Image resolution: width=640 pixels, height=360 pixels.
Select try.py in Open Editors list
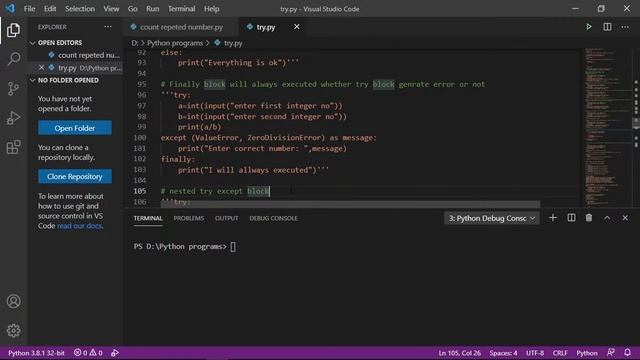tap(76, 68)
